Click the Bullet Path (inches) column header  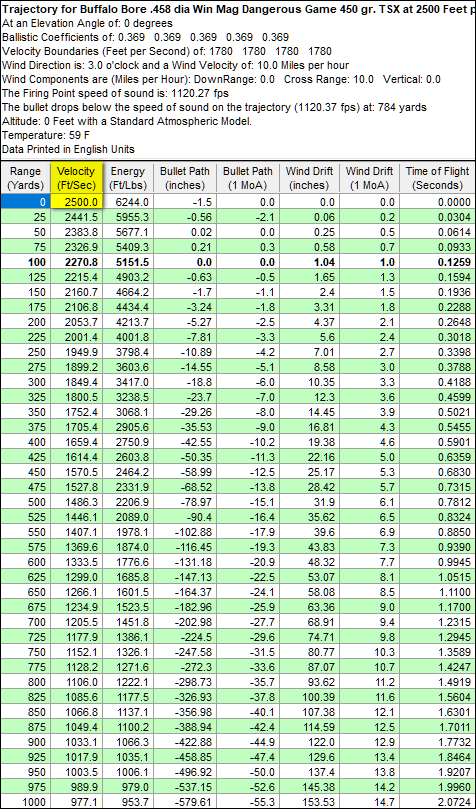coord(185,179)
